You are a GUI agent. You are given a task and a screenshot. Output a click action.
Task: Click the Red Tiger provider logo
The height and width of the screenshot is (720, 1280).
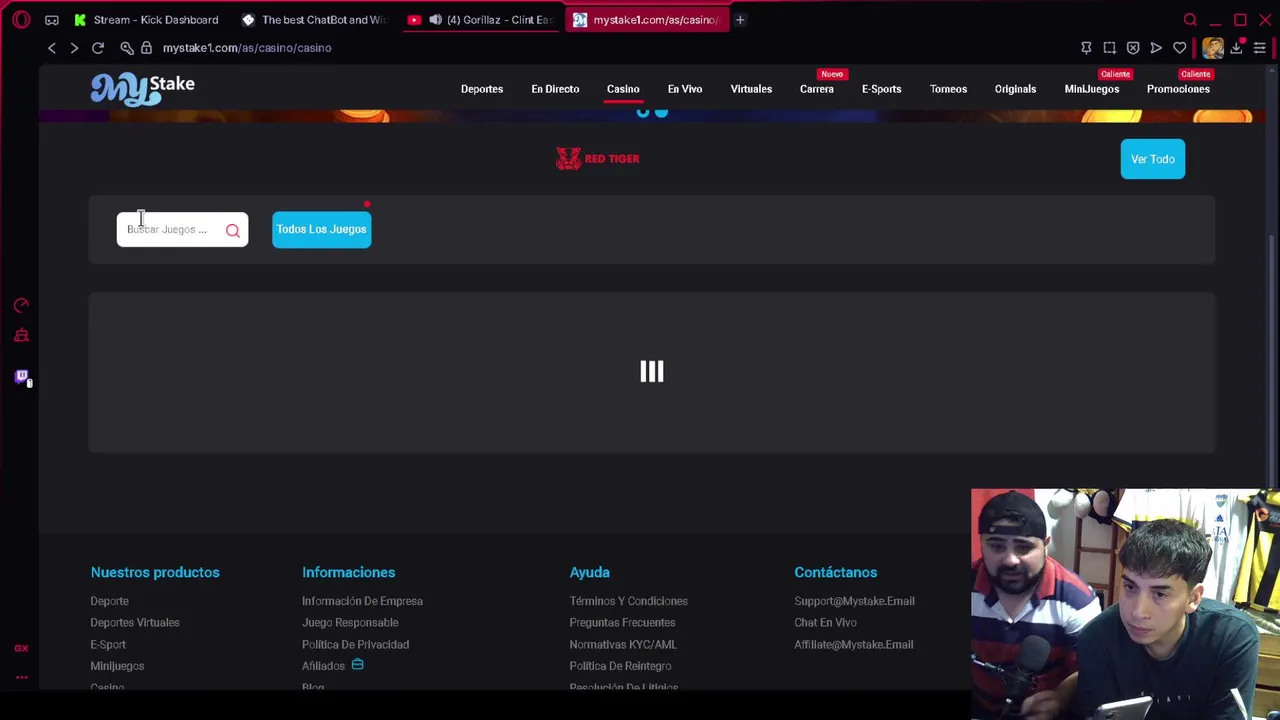[x=598, y=159]
